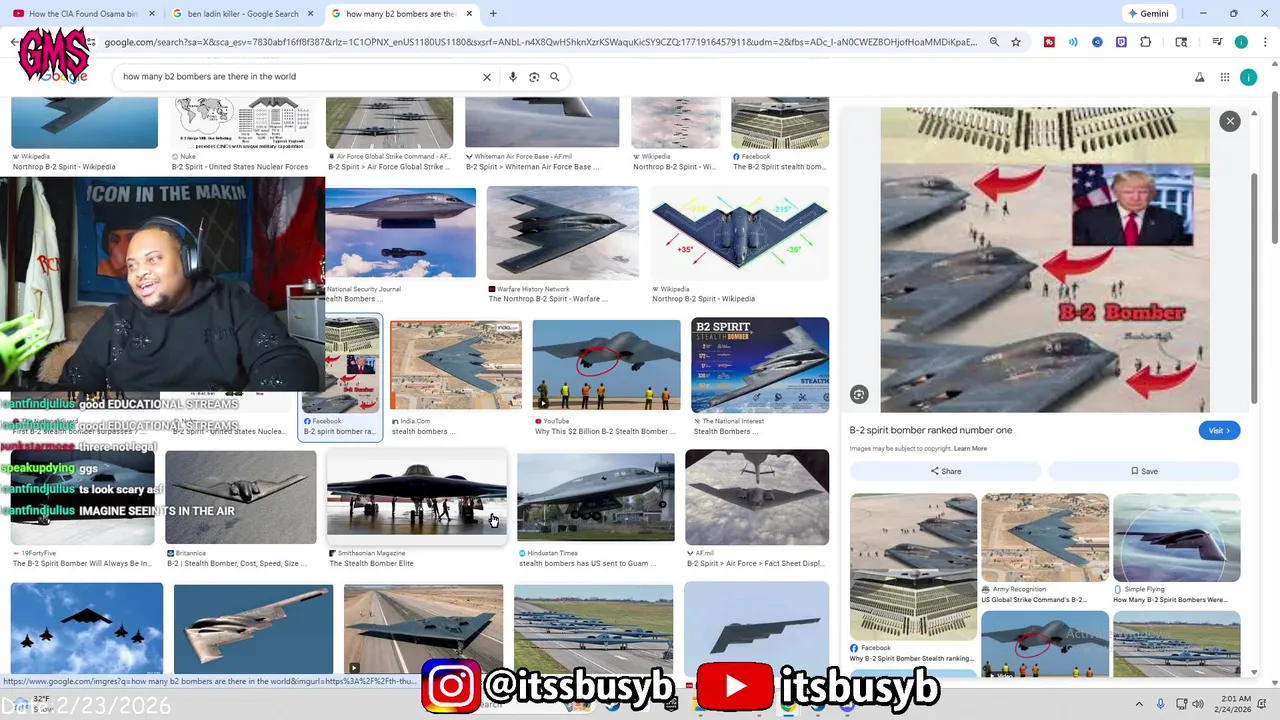Screen dimensions: 1280x720
Task: Open the India.com stealth bombers image
Action: pos(455,365)
